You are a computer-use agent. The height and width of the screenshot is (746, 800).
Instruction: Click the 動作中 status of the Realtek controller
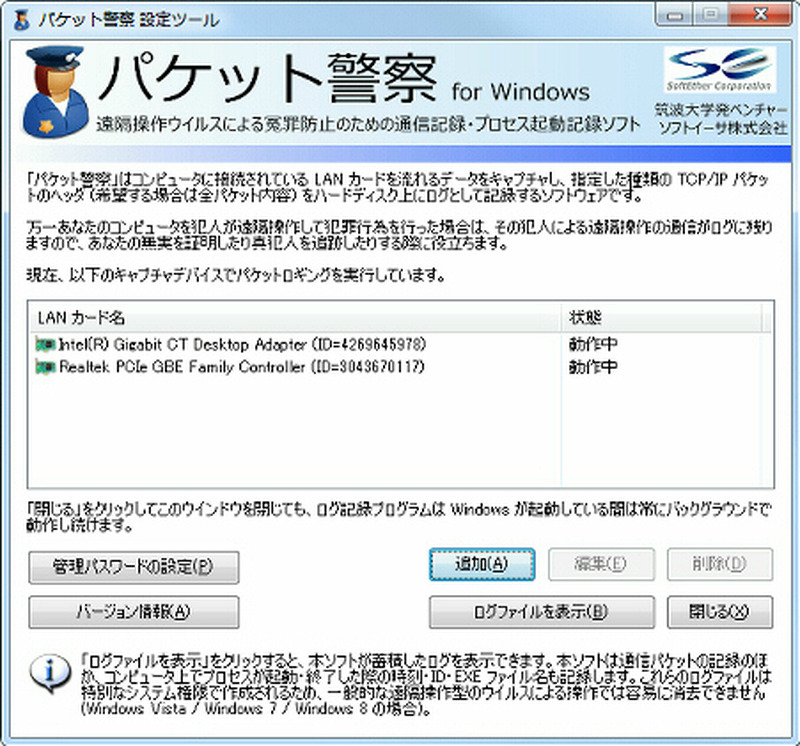click(593, 367)
